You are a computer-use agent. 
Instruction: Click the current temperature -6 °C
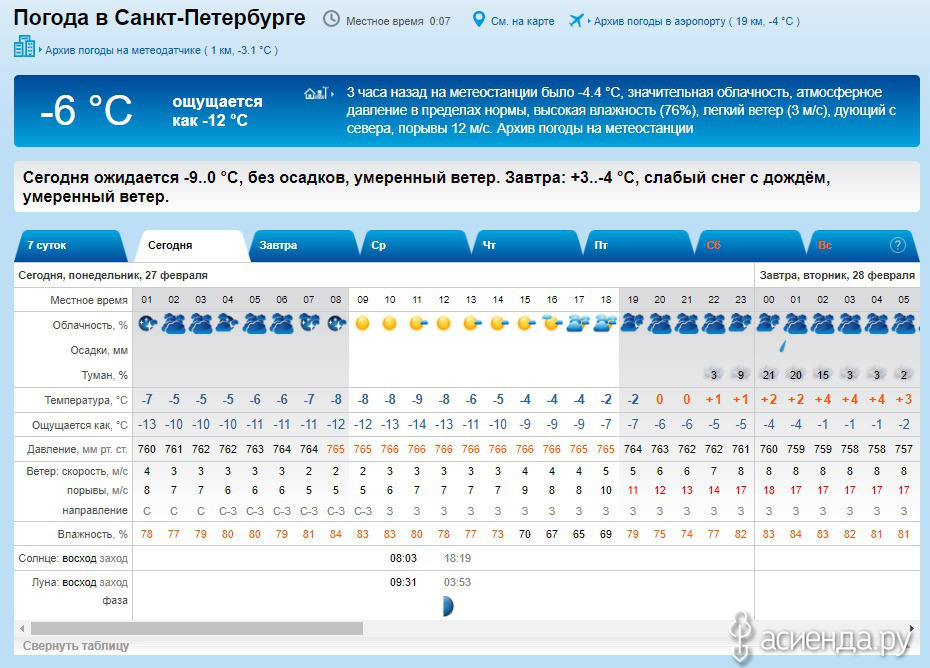tap(86, 111)
